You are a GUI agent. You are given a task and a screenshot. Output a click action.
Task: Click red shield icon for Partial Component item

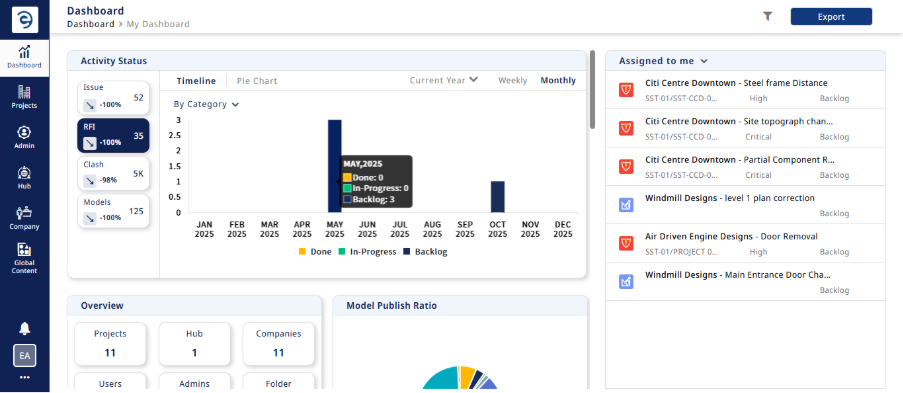(x=626, y=167)
